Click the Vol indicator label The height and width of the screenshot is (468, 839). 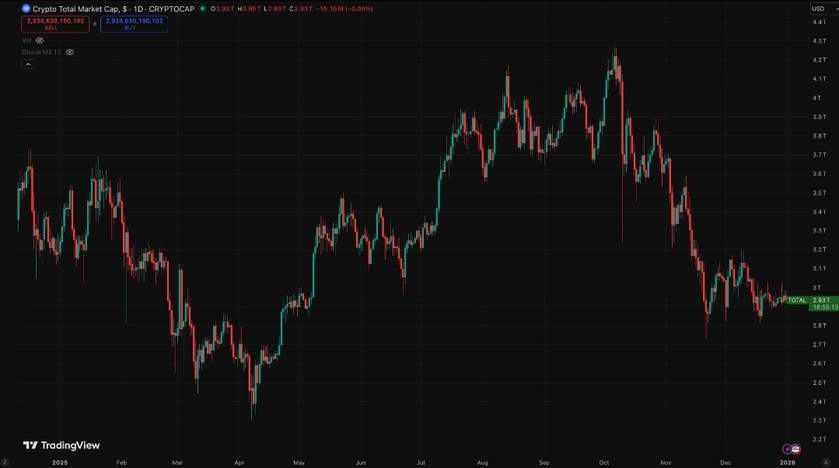pos(27,40)
